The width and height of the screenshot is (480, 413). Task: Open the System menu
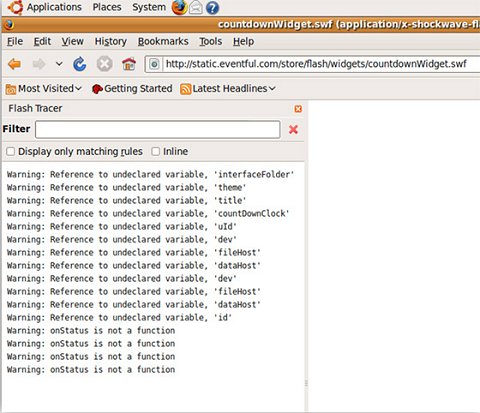149,7
